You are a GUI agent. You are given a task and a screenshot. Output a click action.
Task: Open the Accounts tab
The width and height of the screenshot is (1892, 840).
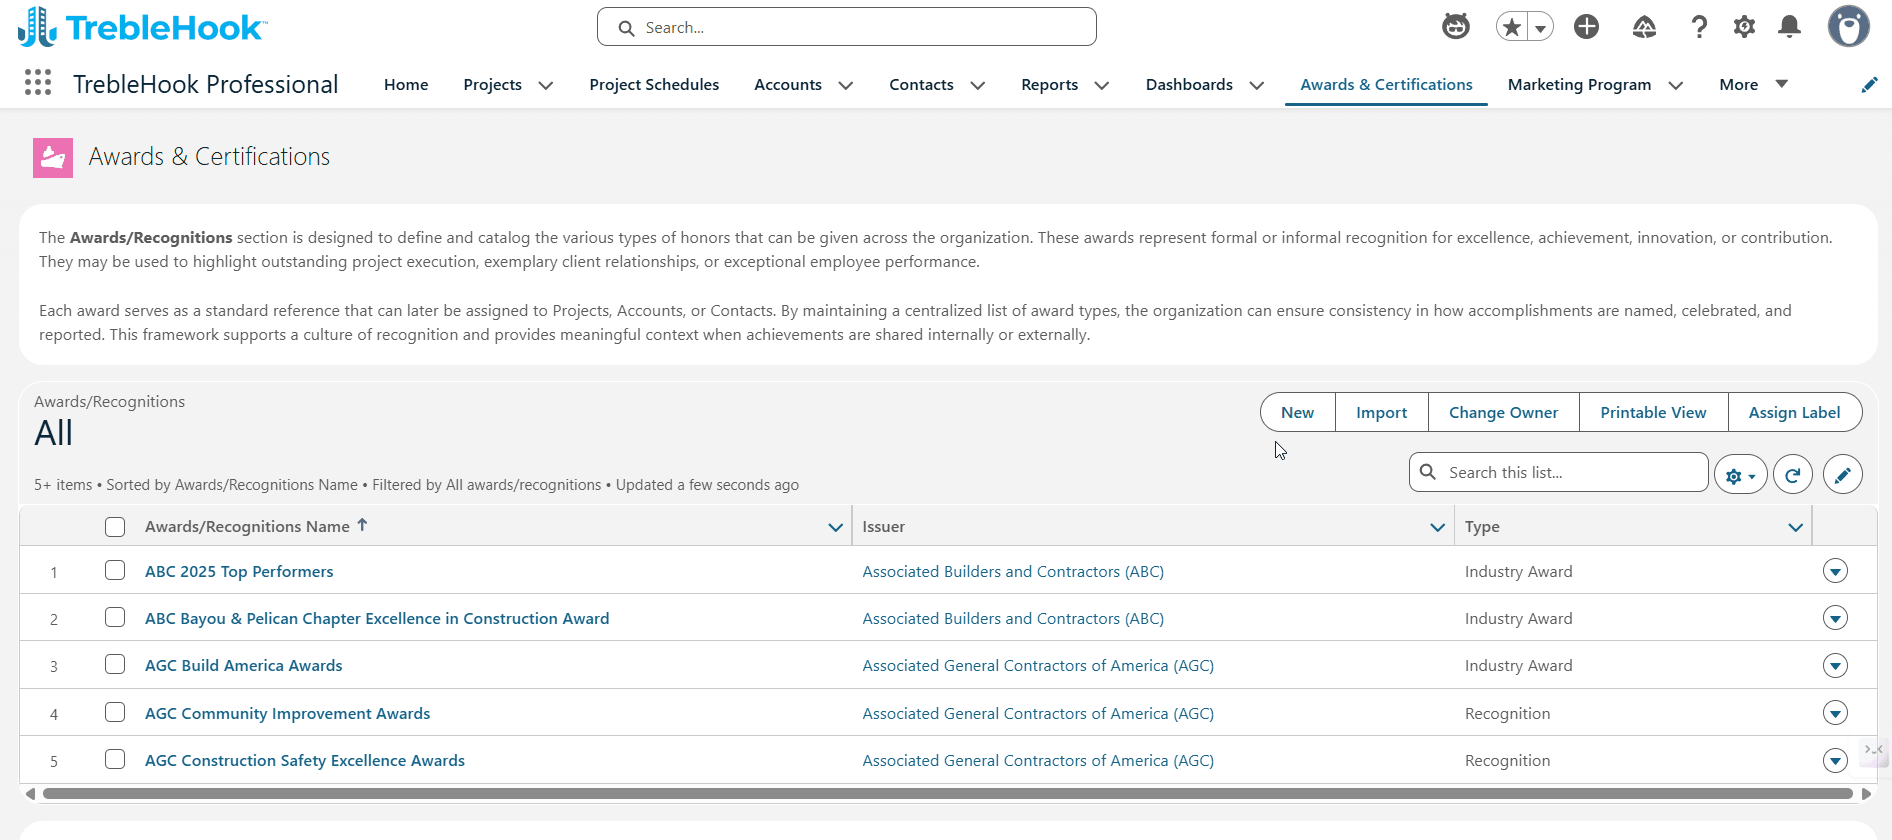[x=788, y=85]
